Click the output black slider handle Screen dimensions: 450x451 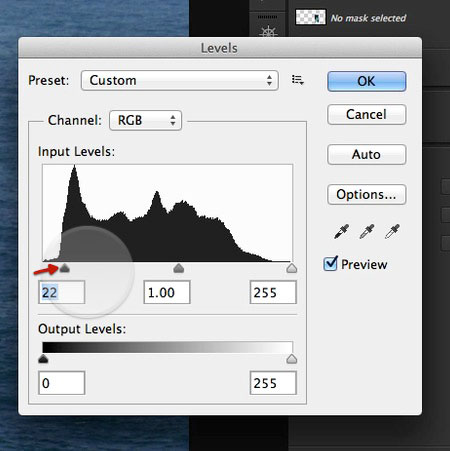pyautogui.click(x=43, y=359)
